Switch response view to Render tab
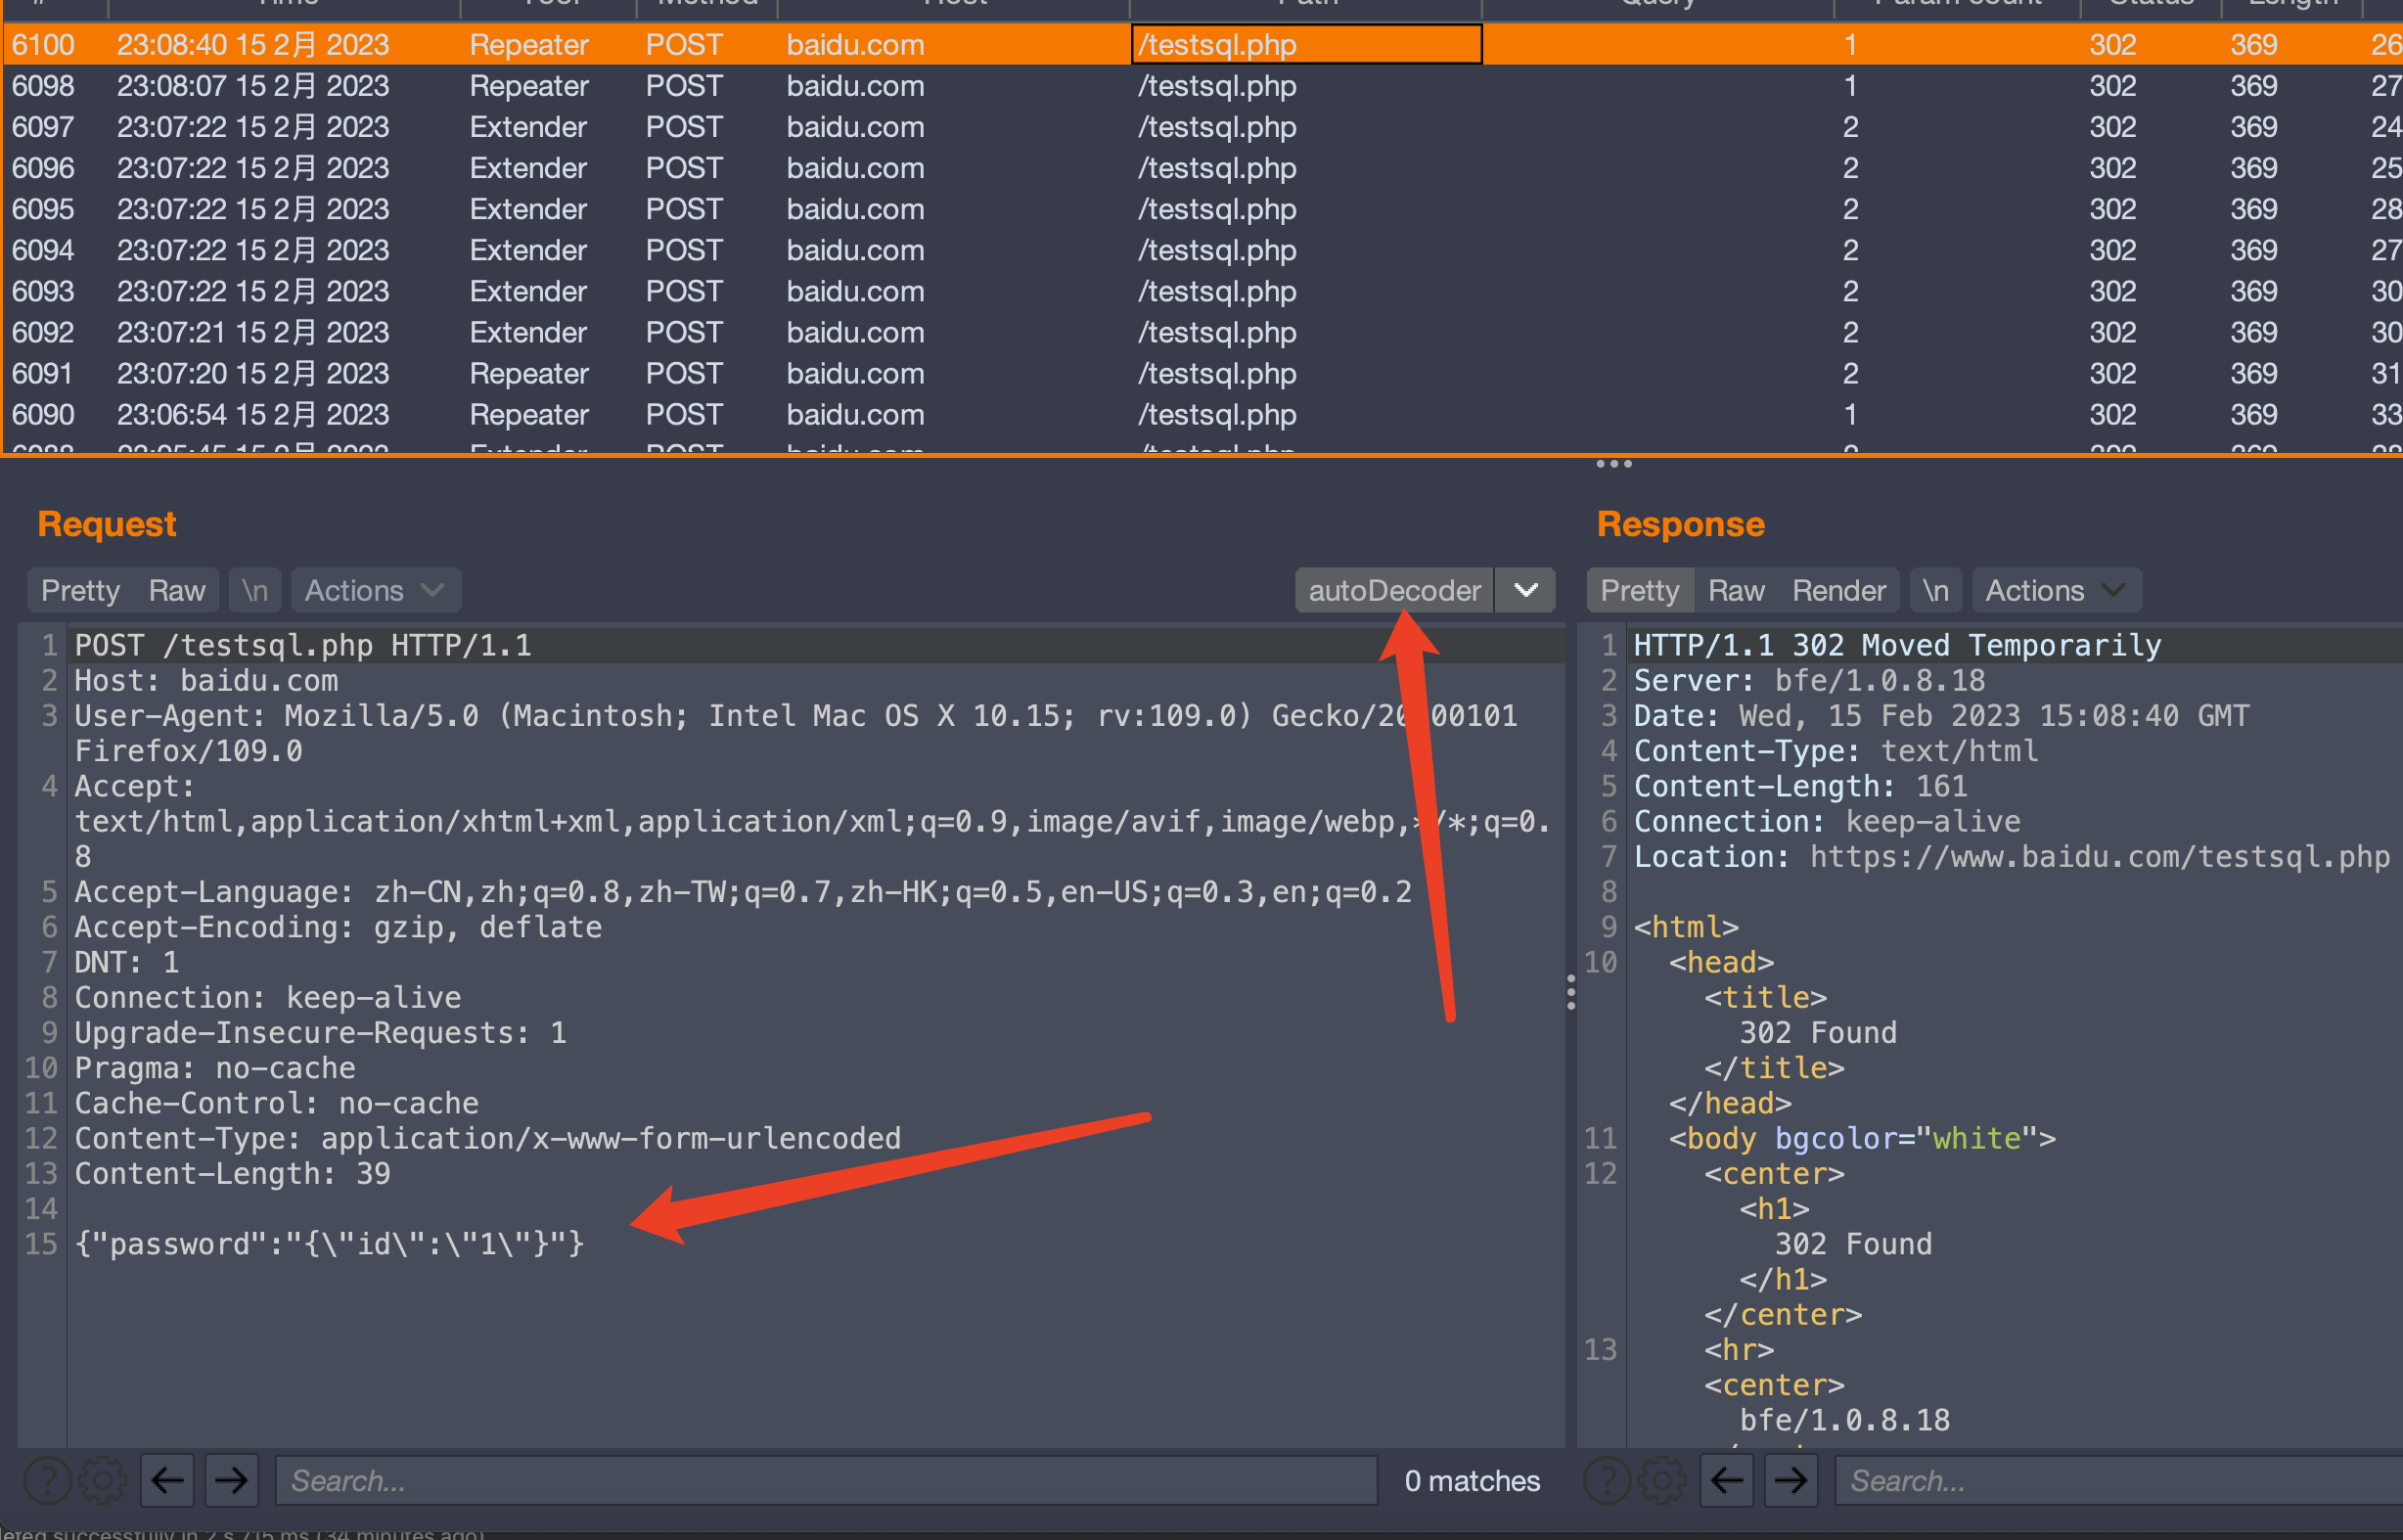The image size is (2403, 1540). click(1838, 590)
